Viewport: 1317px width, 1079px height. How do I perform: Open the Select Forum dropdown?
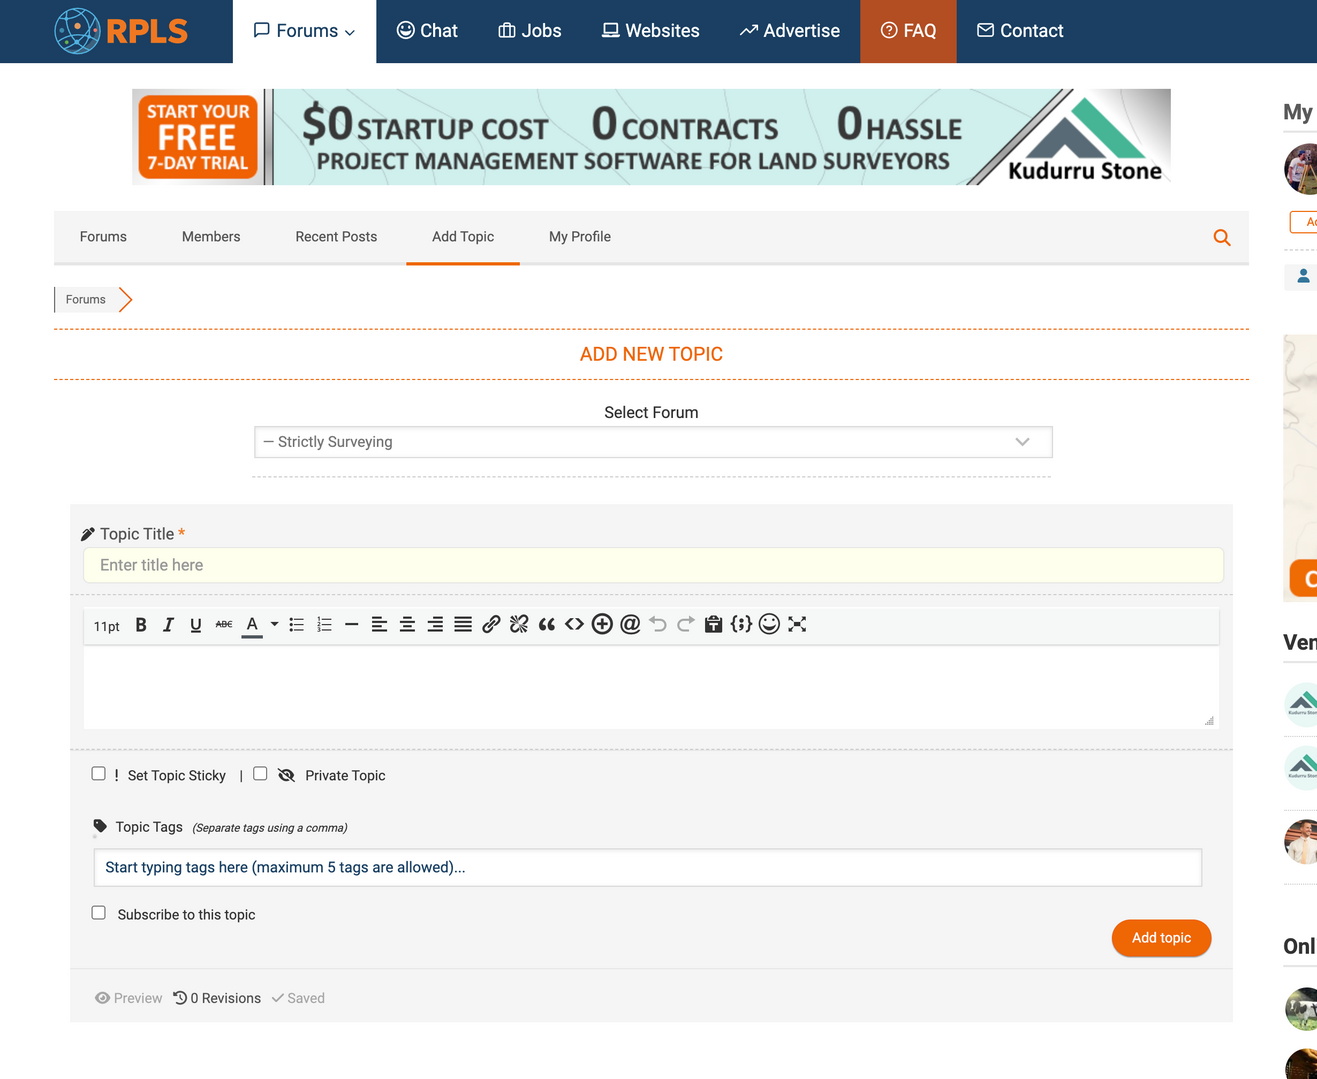(x=652, y=442)
